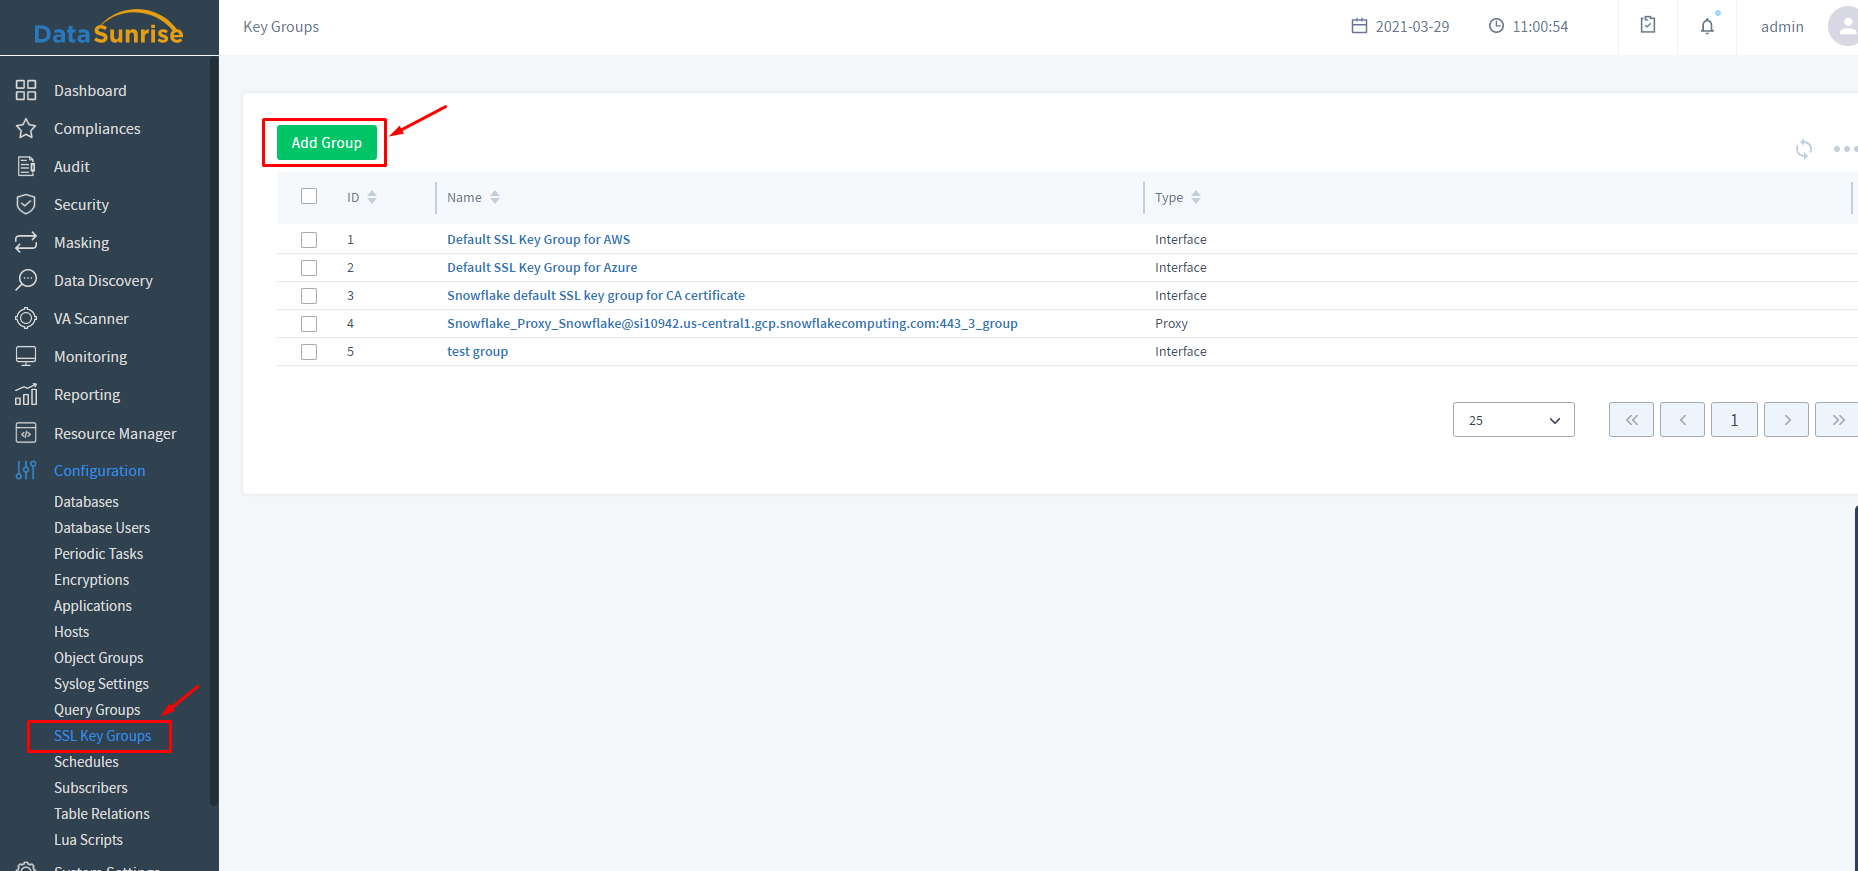The image size is (1858, 871).
Task: Click the Dashboard grid icon
Action: coord(26,90)
